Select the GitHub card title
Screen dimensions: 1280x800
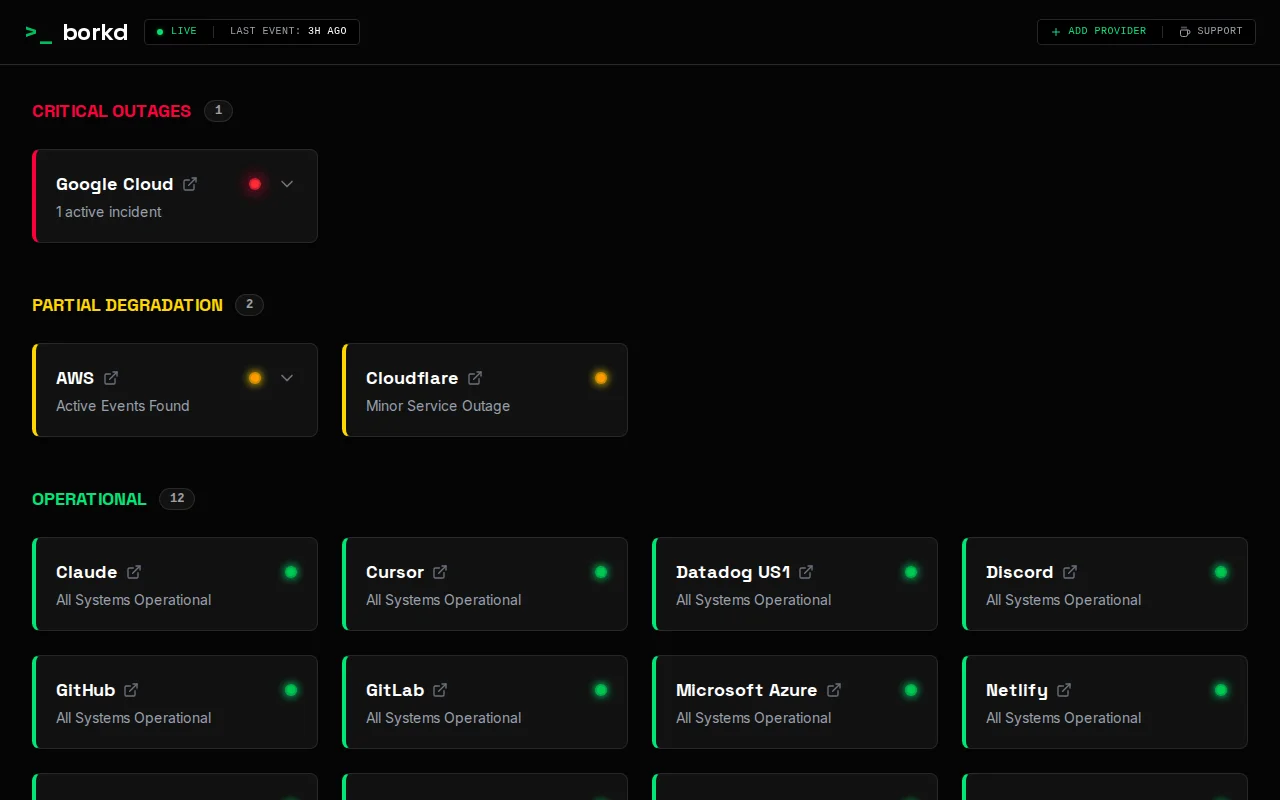click(x=86, y=690)
